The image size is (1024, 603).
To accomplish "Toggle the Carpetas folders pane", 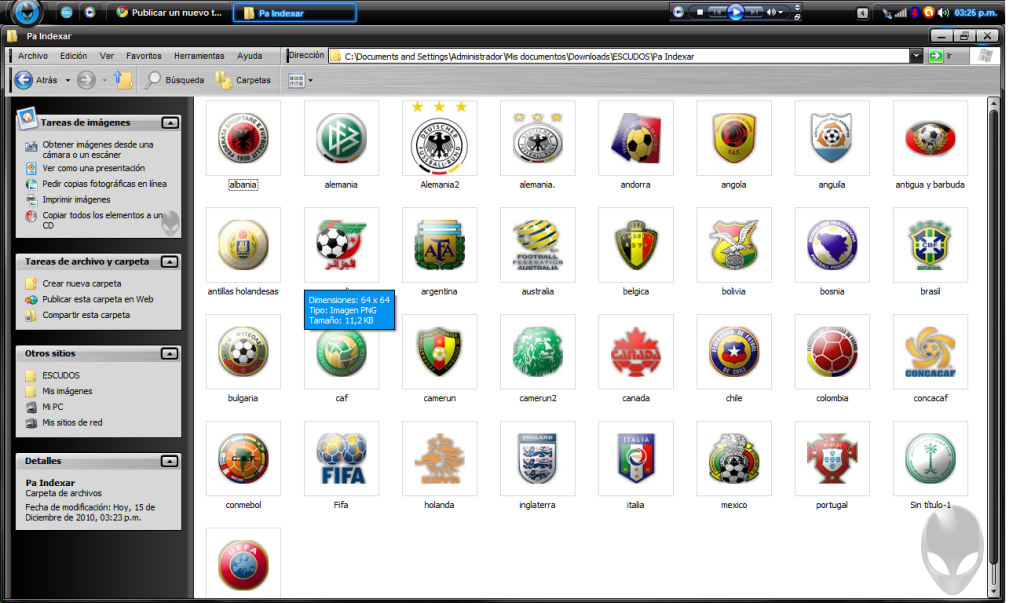I will [244, 80].
